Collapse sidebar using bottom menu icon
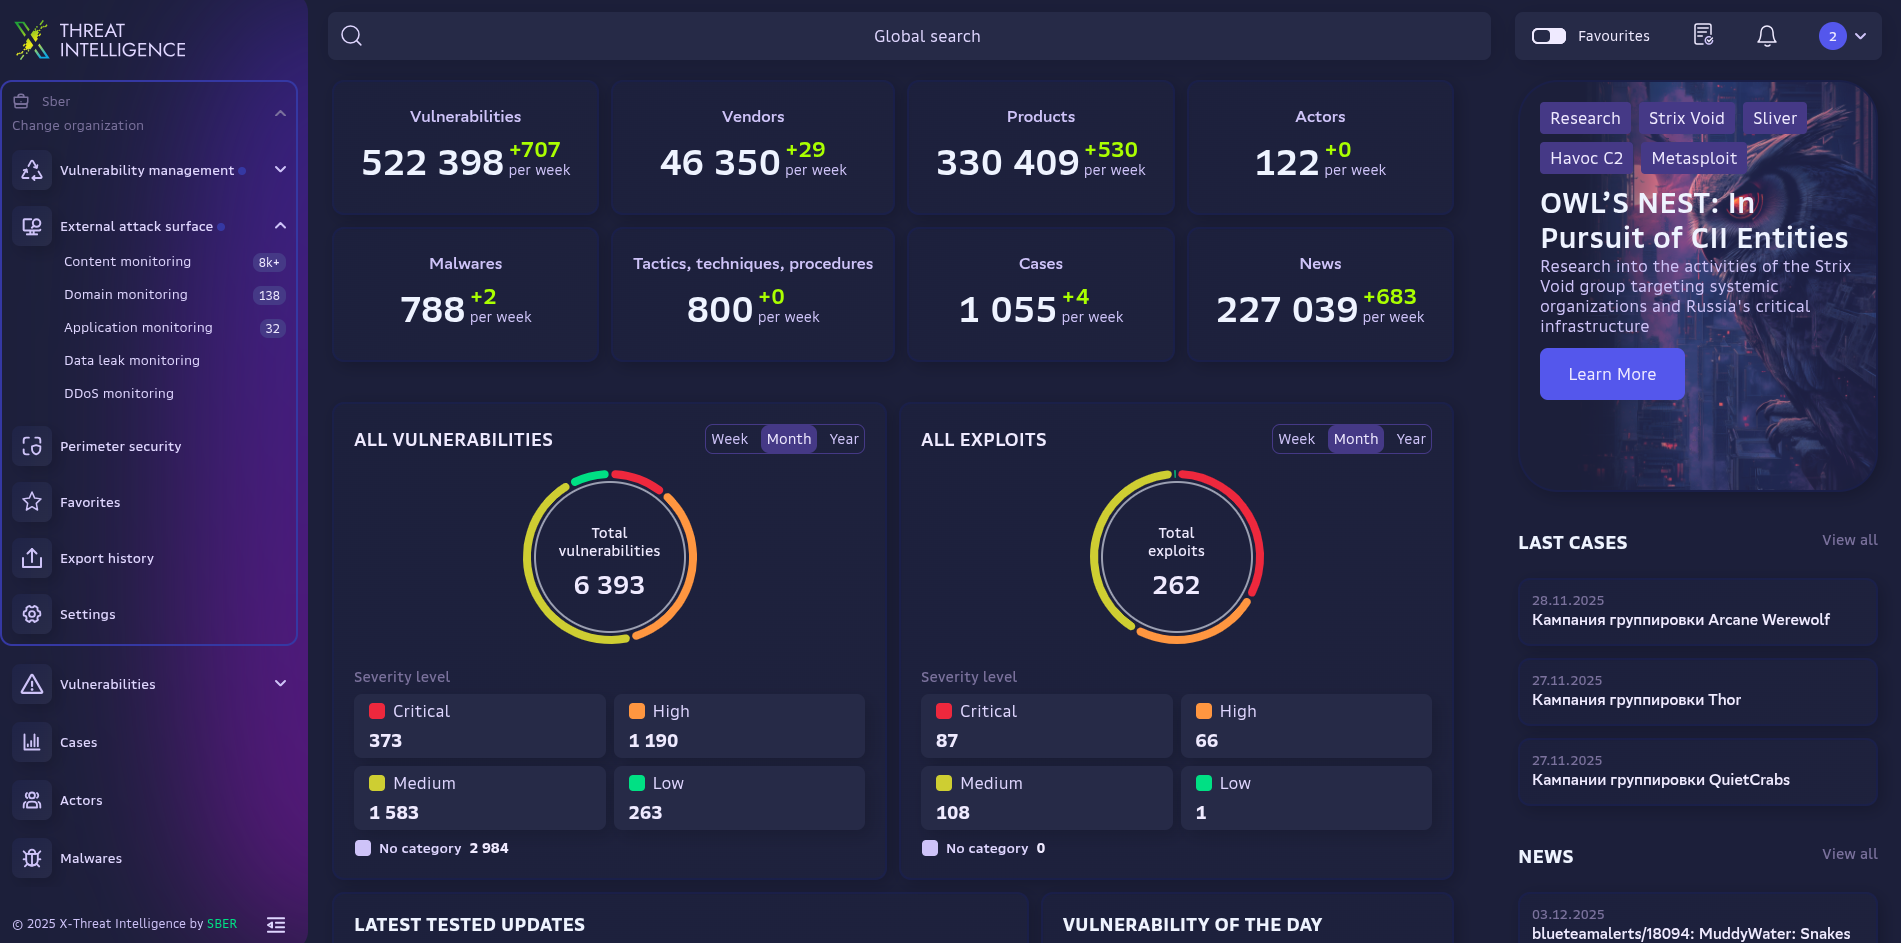 (x=276, y=925)
